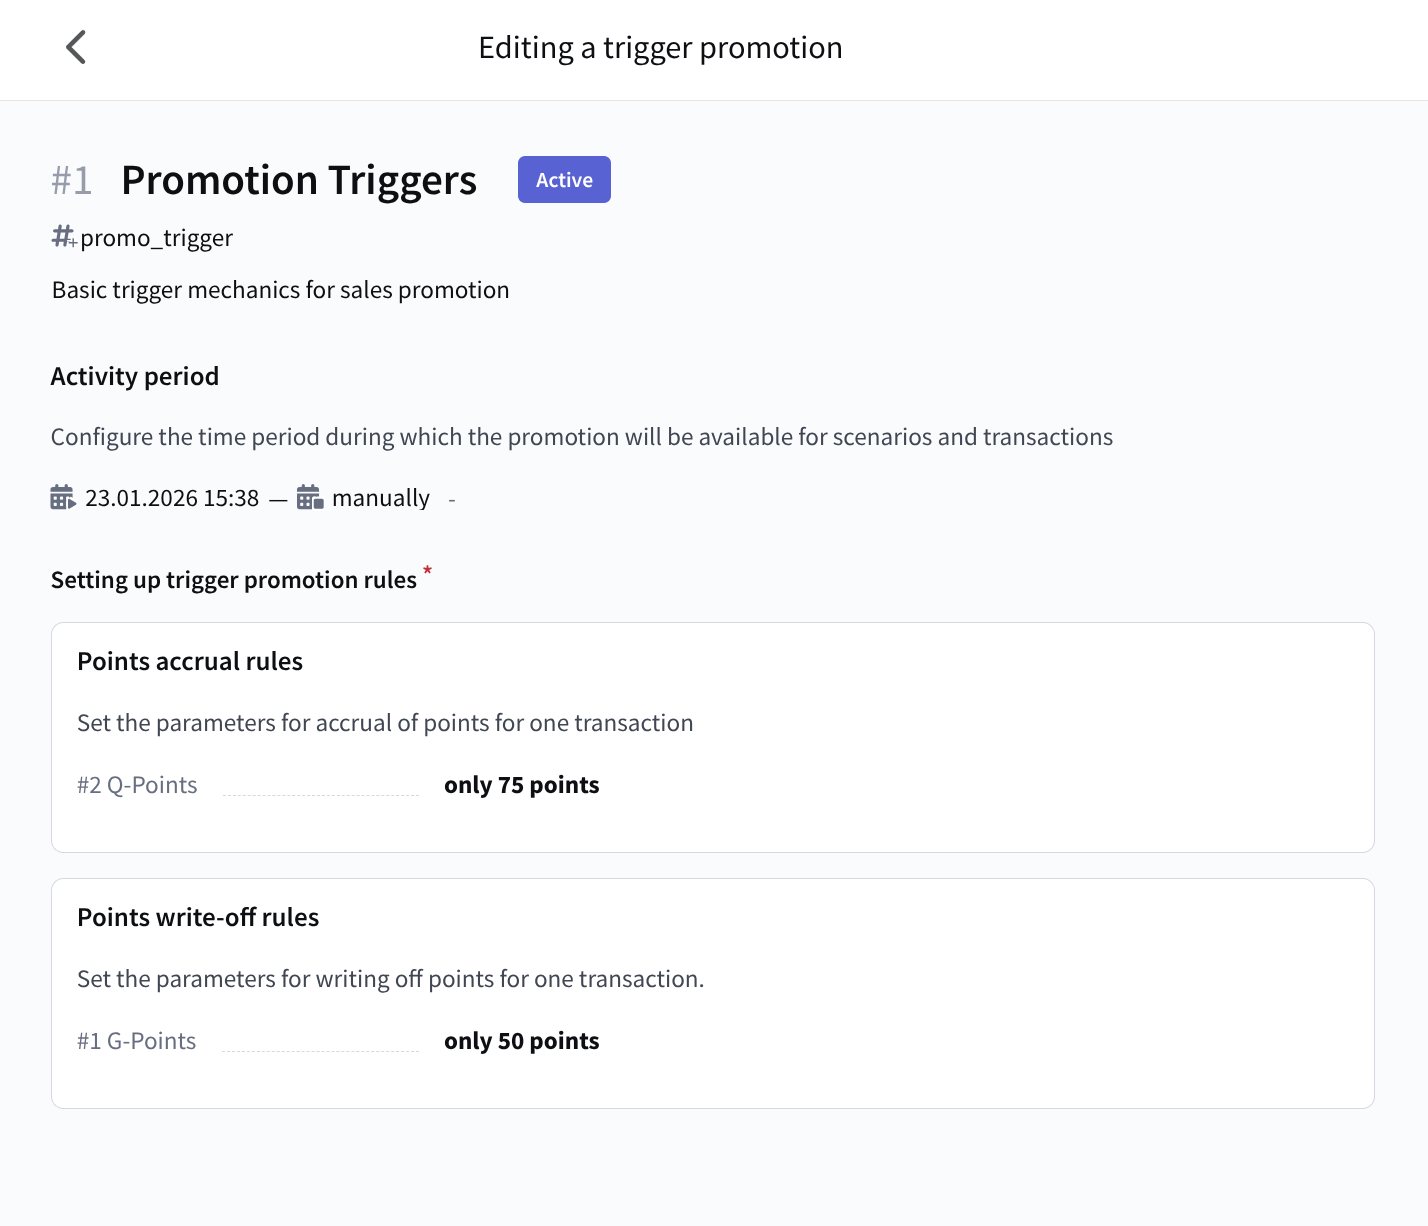Edit the 'only 50 points' value
Image resolution: width=1428 pixels, height=1226 pixels.
[x=521, y=1041]
